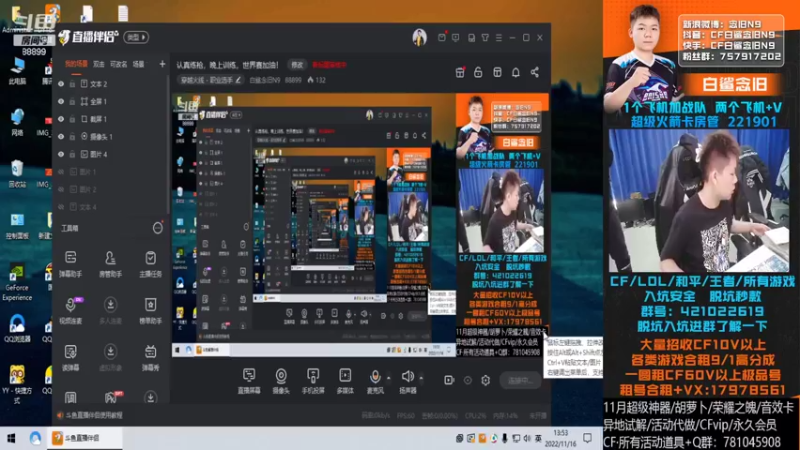Click the feedback message icon in the title bar
This screenshot has height=450, width=800.
click(455, 37)
